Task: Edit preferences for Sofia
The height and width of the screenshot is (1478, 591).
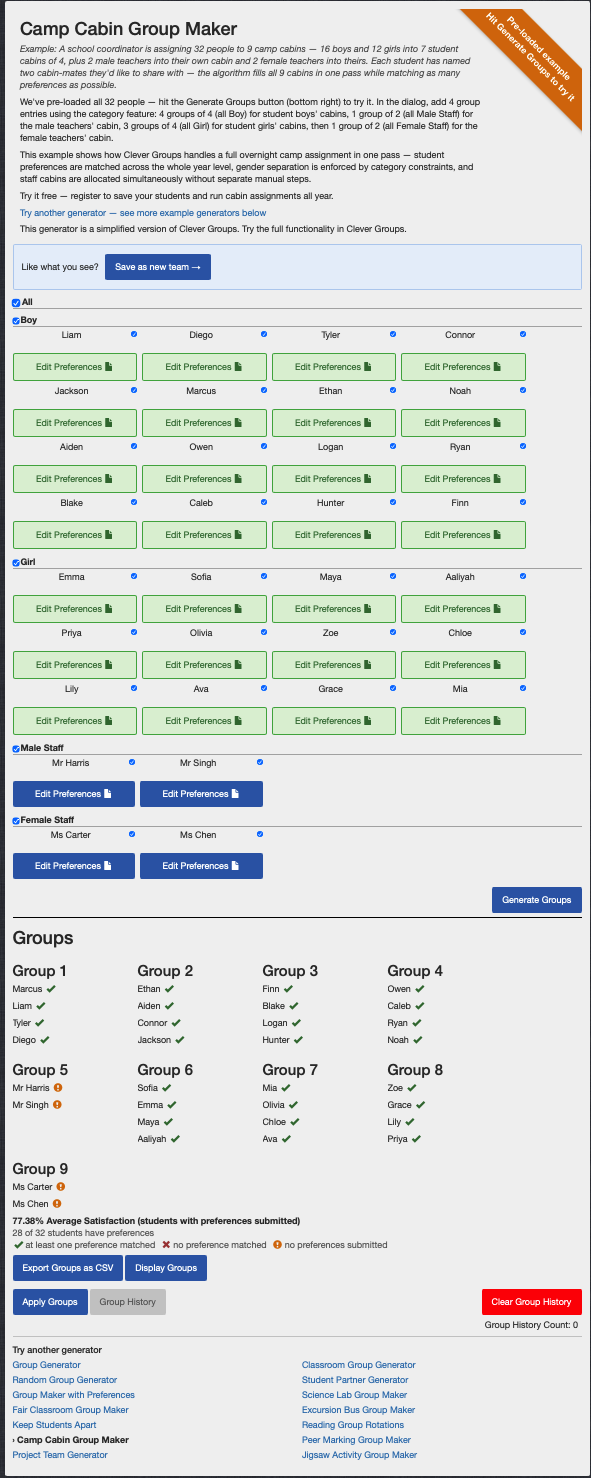Action: click(204, 609)
